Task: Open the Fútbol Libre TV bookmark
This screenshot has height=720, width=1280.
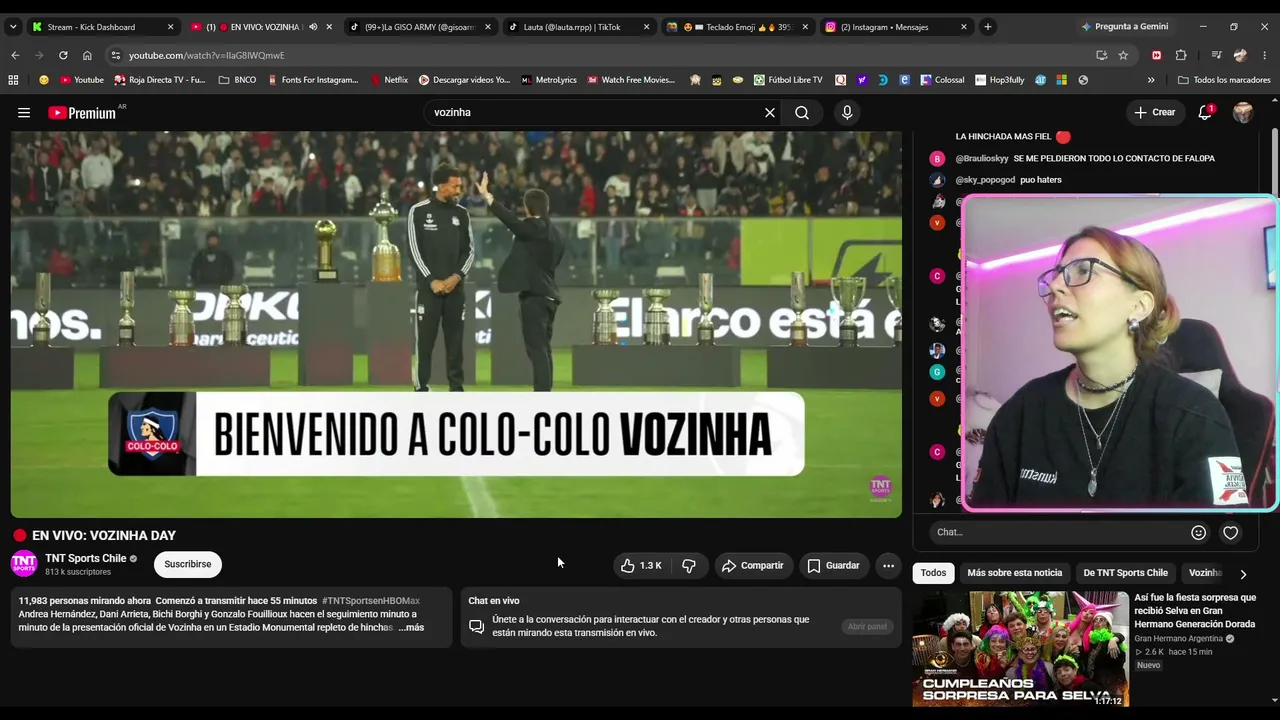Action: click(x=788, y=80)
